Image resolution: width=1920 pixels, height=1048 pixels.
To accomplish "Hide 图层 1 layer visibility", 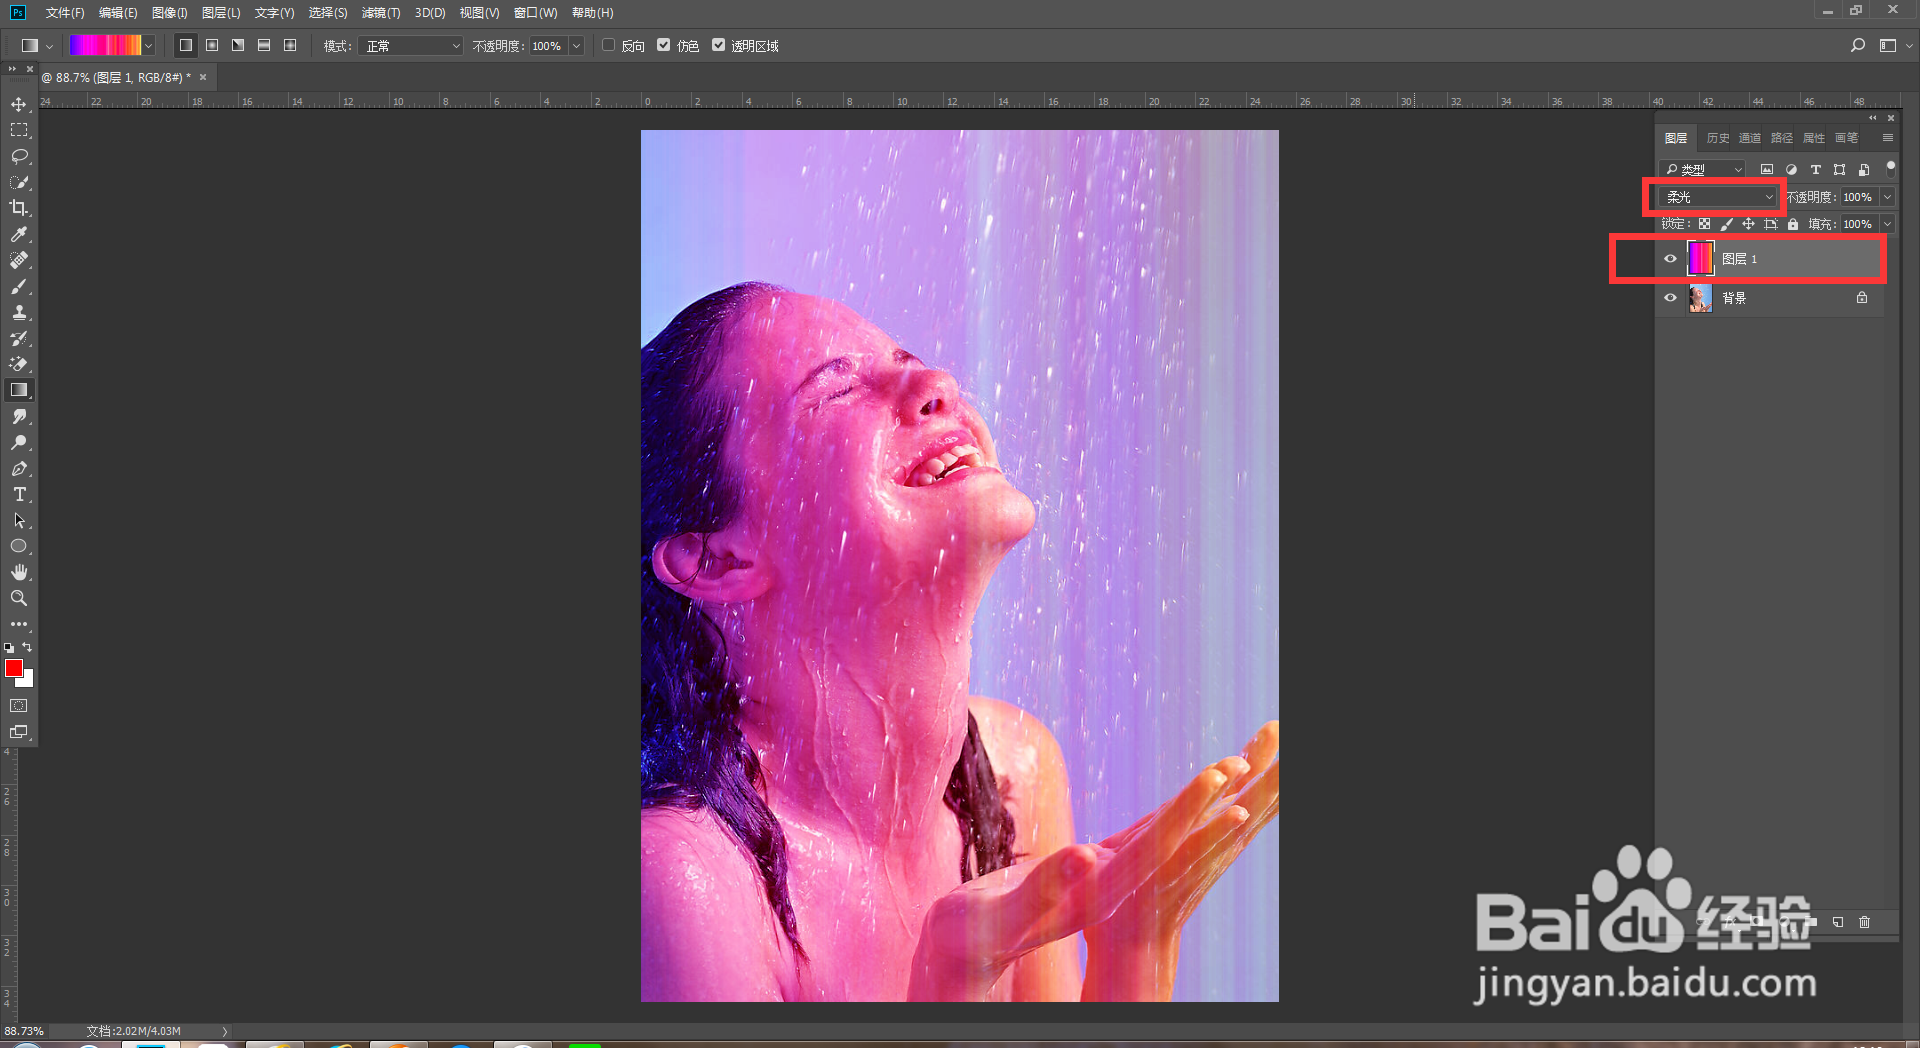I will click(x=1670, y=258).
